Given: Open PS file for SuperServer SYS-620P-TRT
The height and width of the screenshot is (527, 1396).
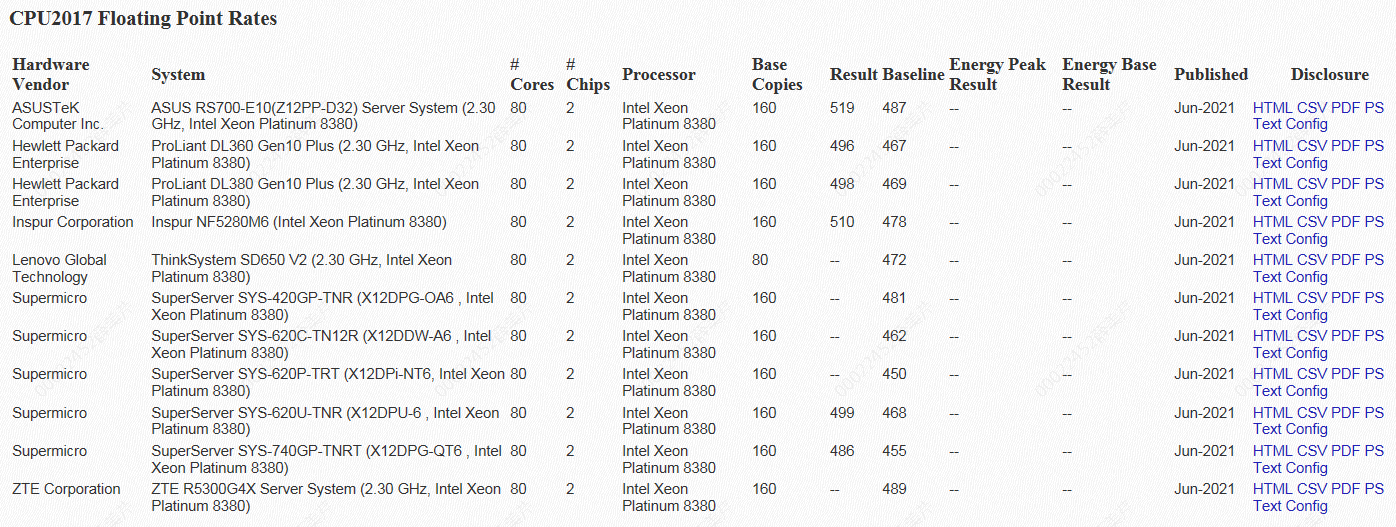Looking at the screenshot, I should click(x=1374, y=374).
